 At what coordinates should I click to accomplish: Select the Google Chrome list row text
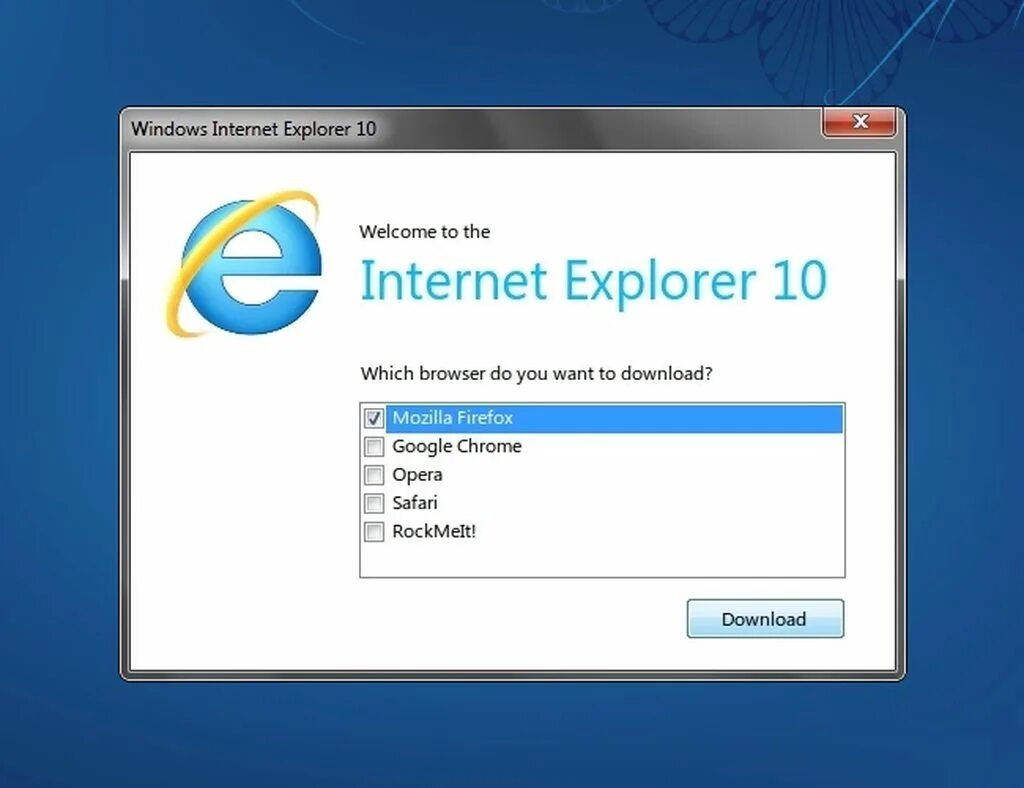[x=456, y=447]
